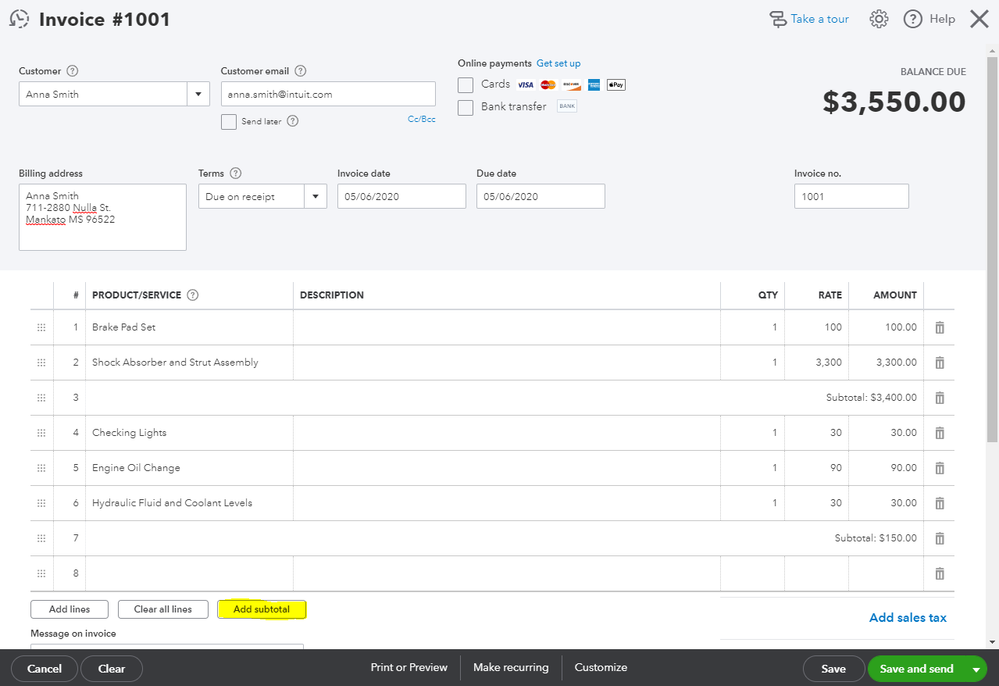The image size is (999, 686).
Task: Click drag handle of Hydraulic Fluid row
Action: coord(41,503)
